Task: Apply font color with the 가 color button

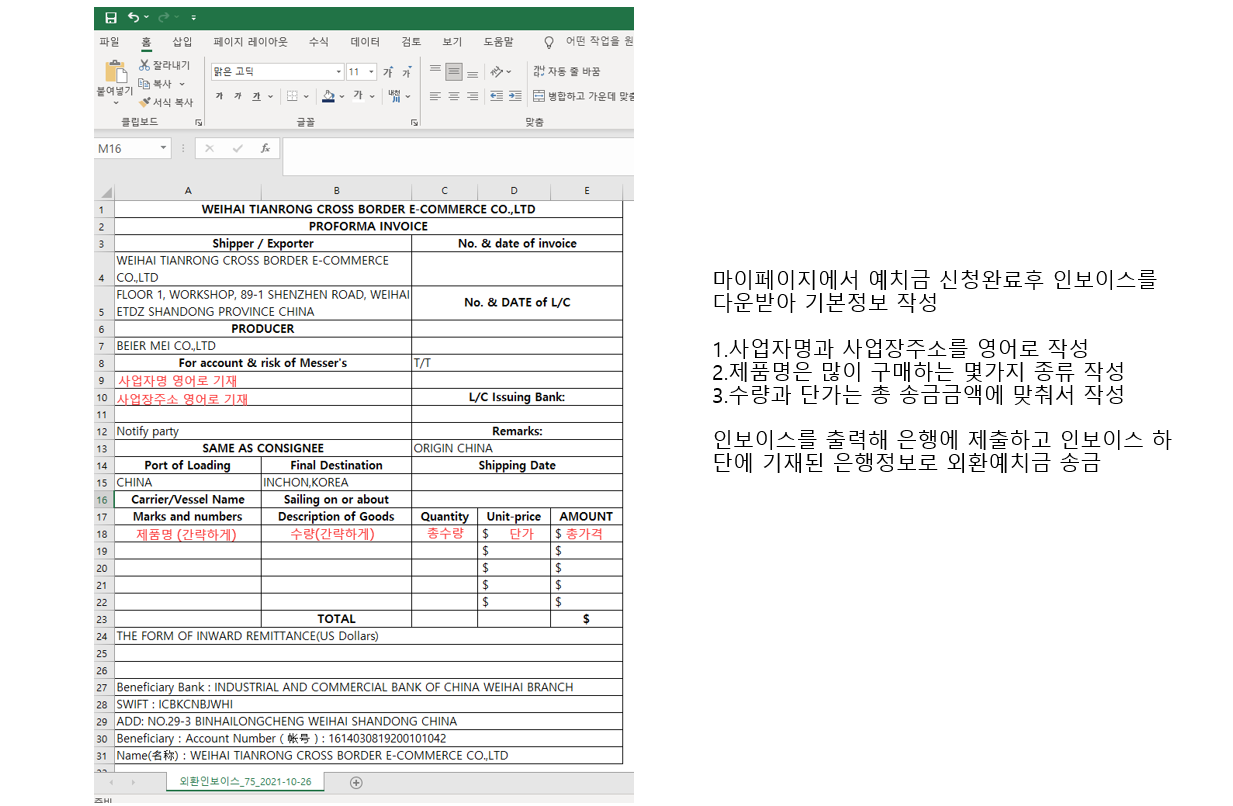Action: (358, 96)
